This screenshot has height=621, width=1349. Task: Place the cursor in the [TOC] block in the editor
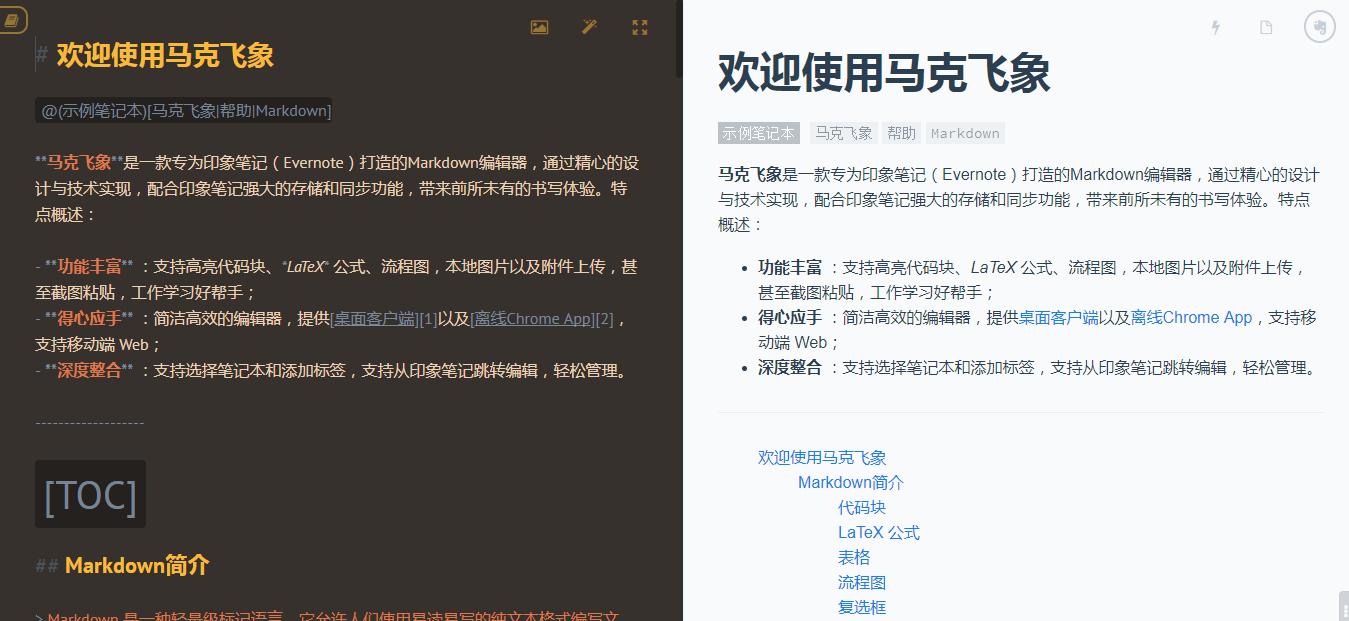click(90, 492)
